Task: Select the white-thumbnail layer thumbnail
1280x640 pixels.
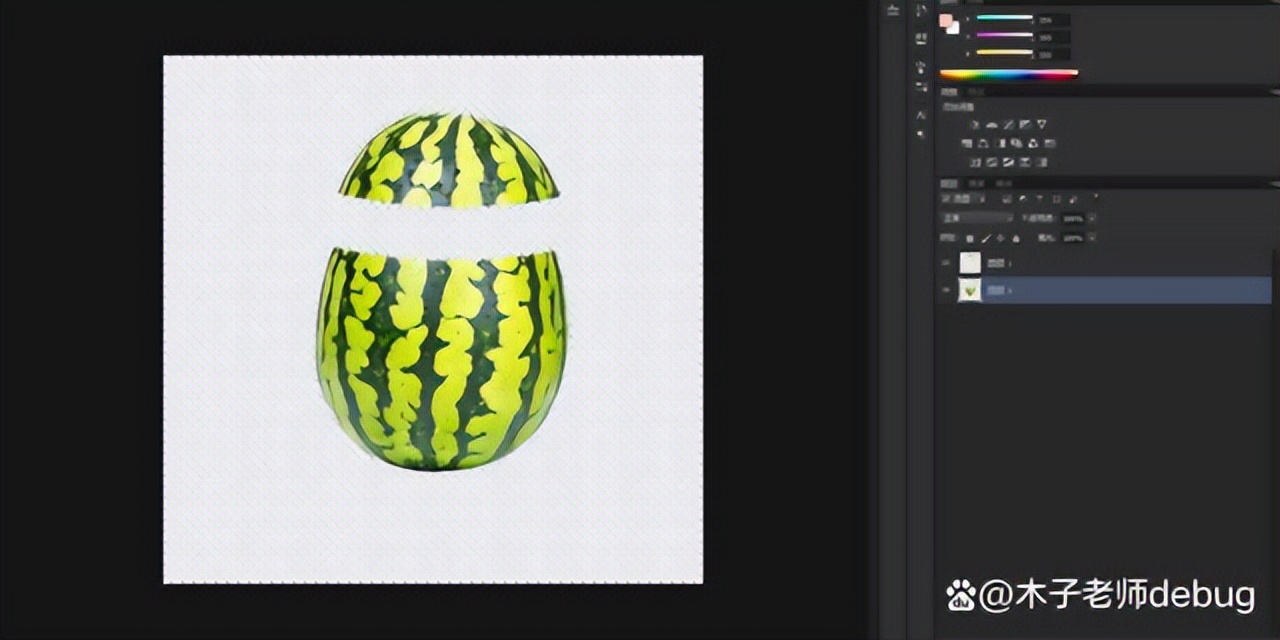Action: click(970, 263)
